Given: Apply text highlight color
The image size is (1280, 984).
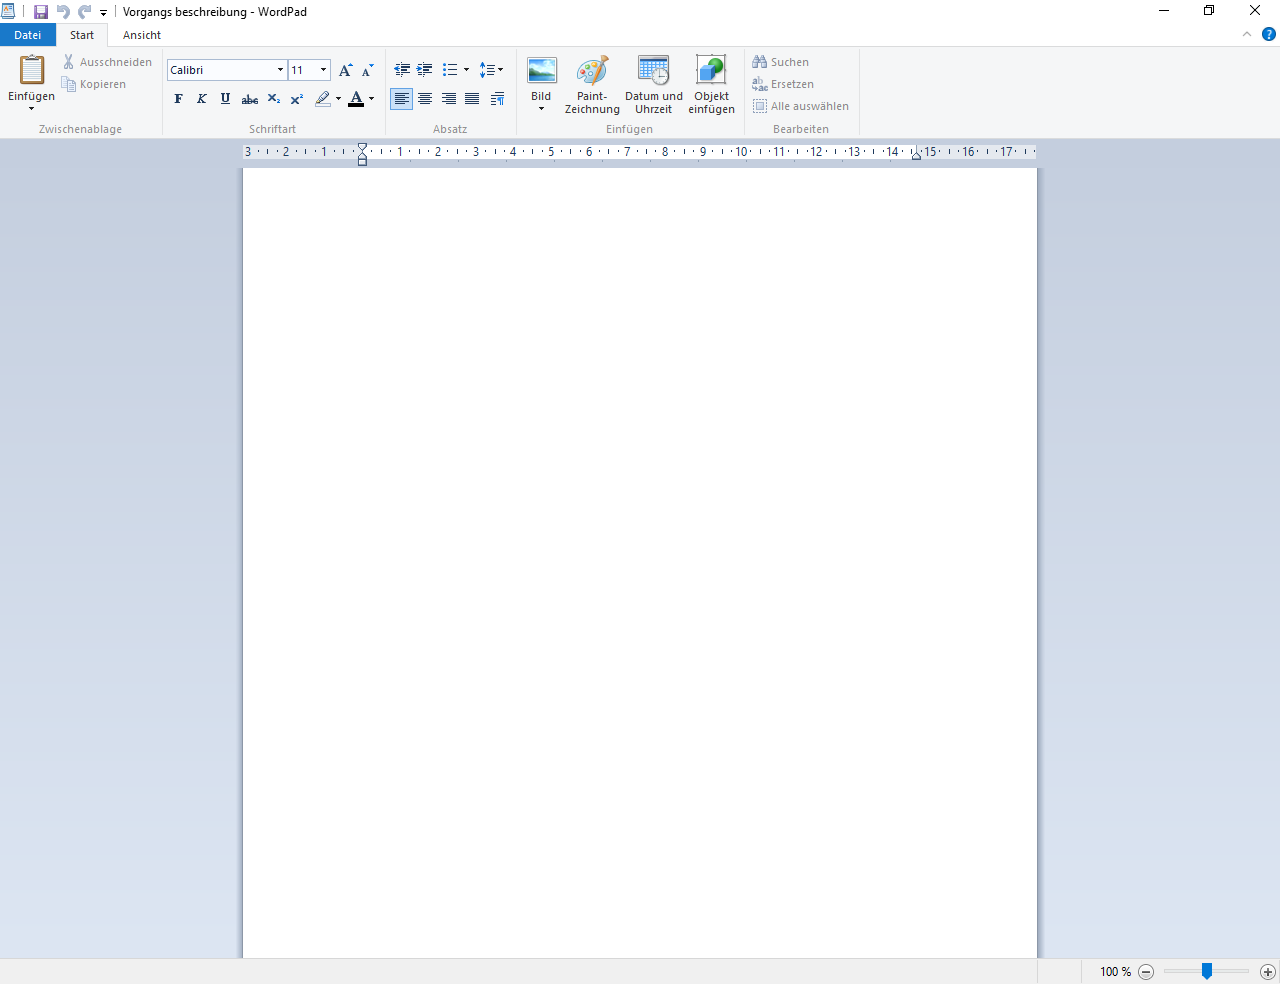Looking at the screenshot, I should click(x=322, y=99).
